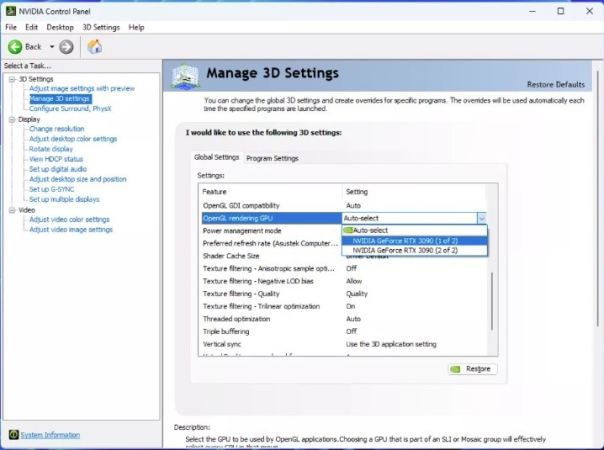Click the Feature column header
The height and width of the screenshot is (450, 604).
pyautogui.click(x=271, y=192)
